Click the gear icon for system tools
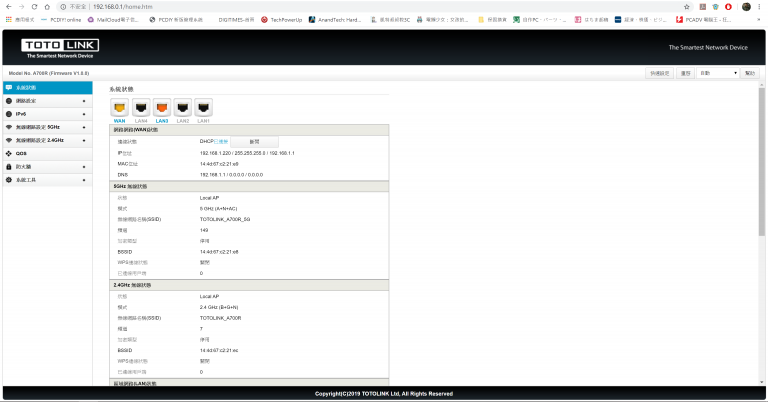768x402 pixels. click(x=9, y=180)
